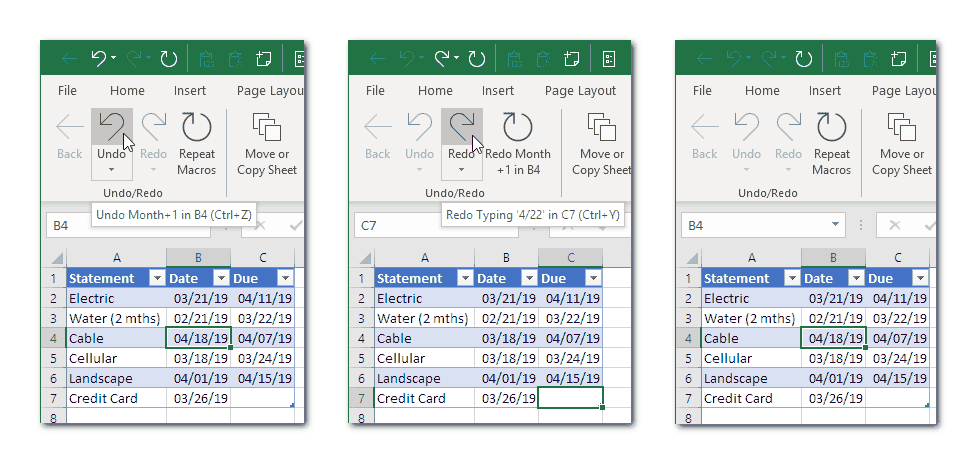
Task: Click Repeat Macros icon in the left screenshot
Action: tap(196, 127)
